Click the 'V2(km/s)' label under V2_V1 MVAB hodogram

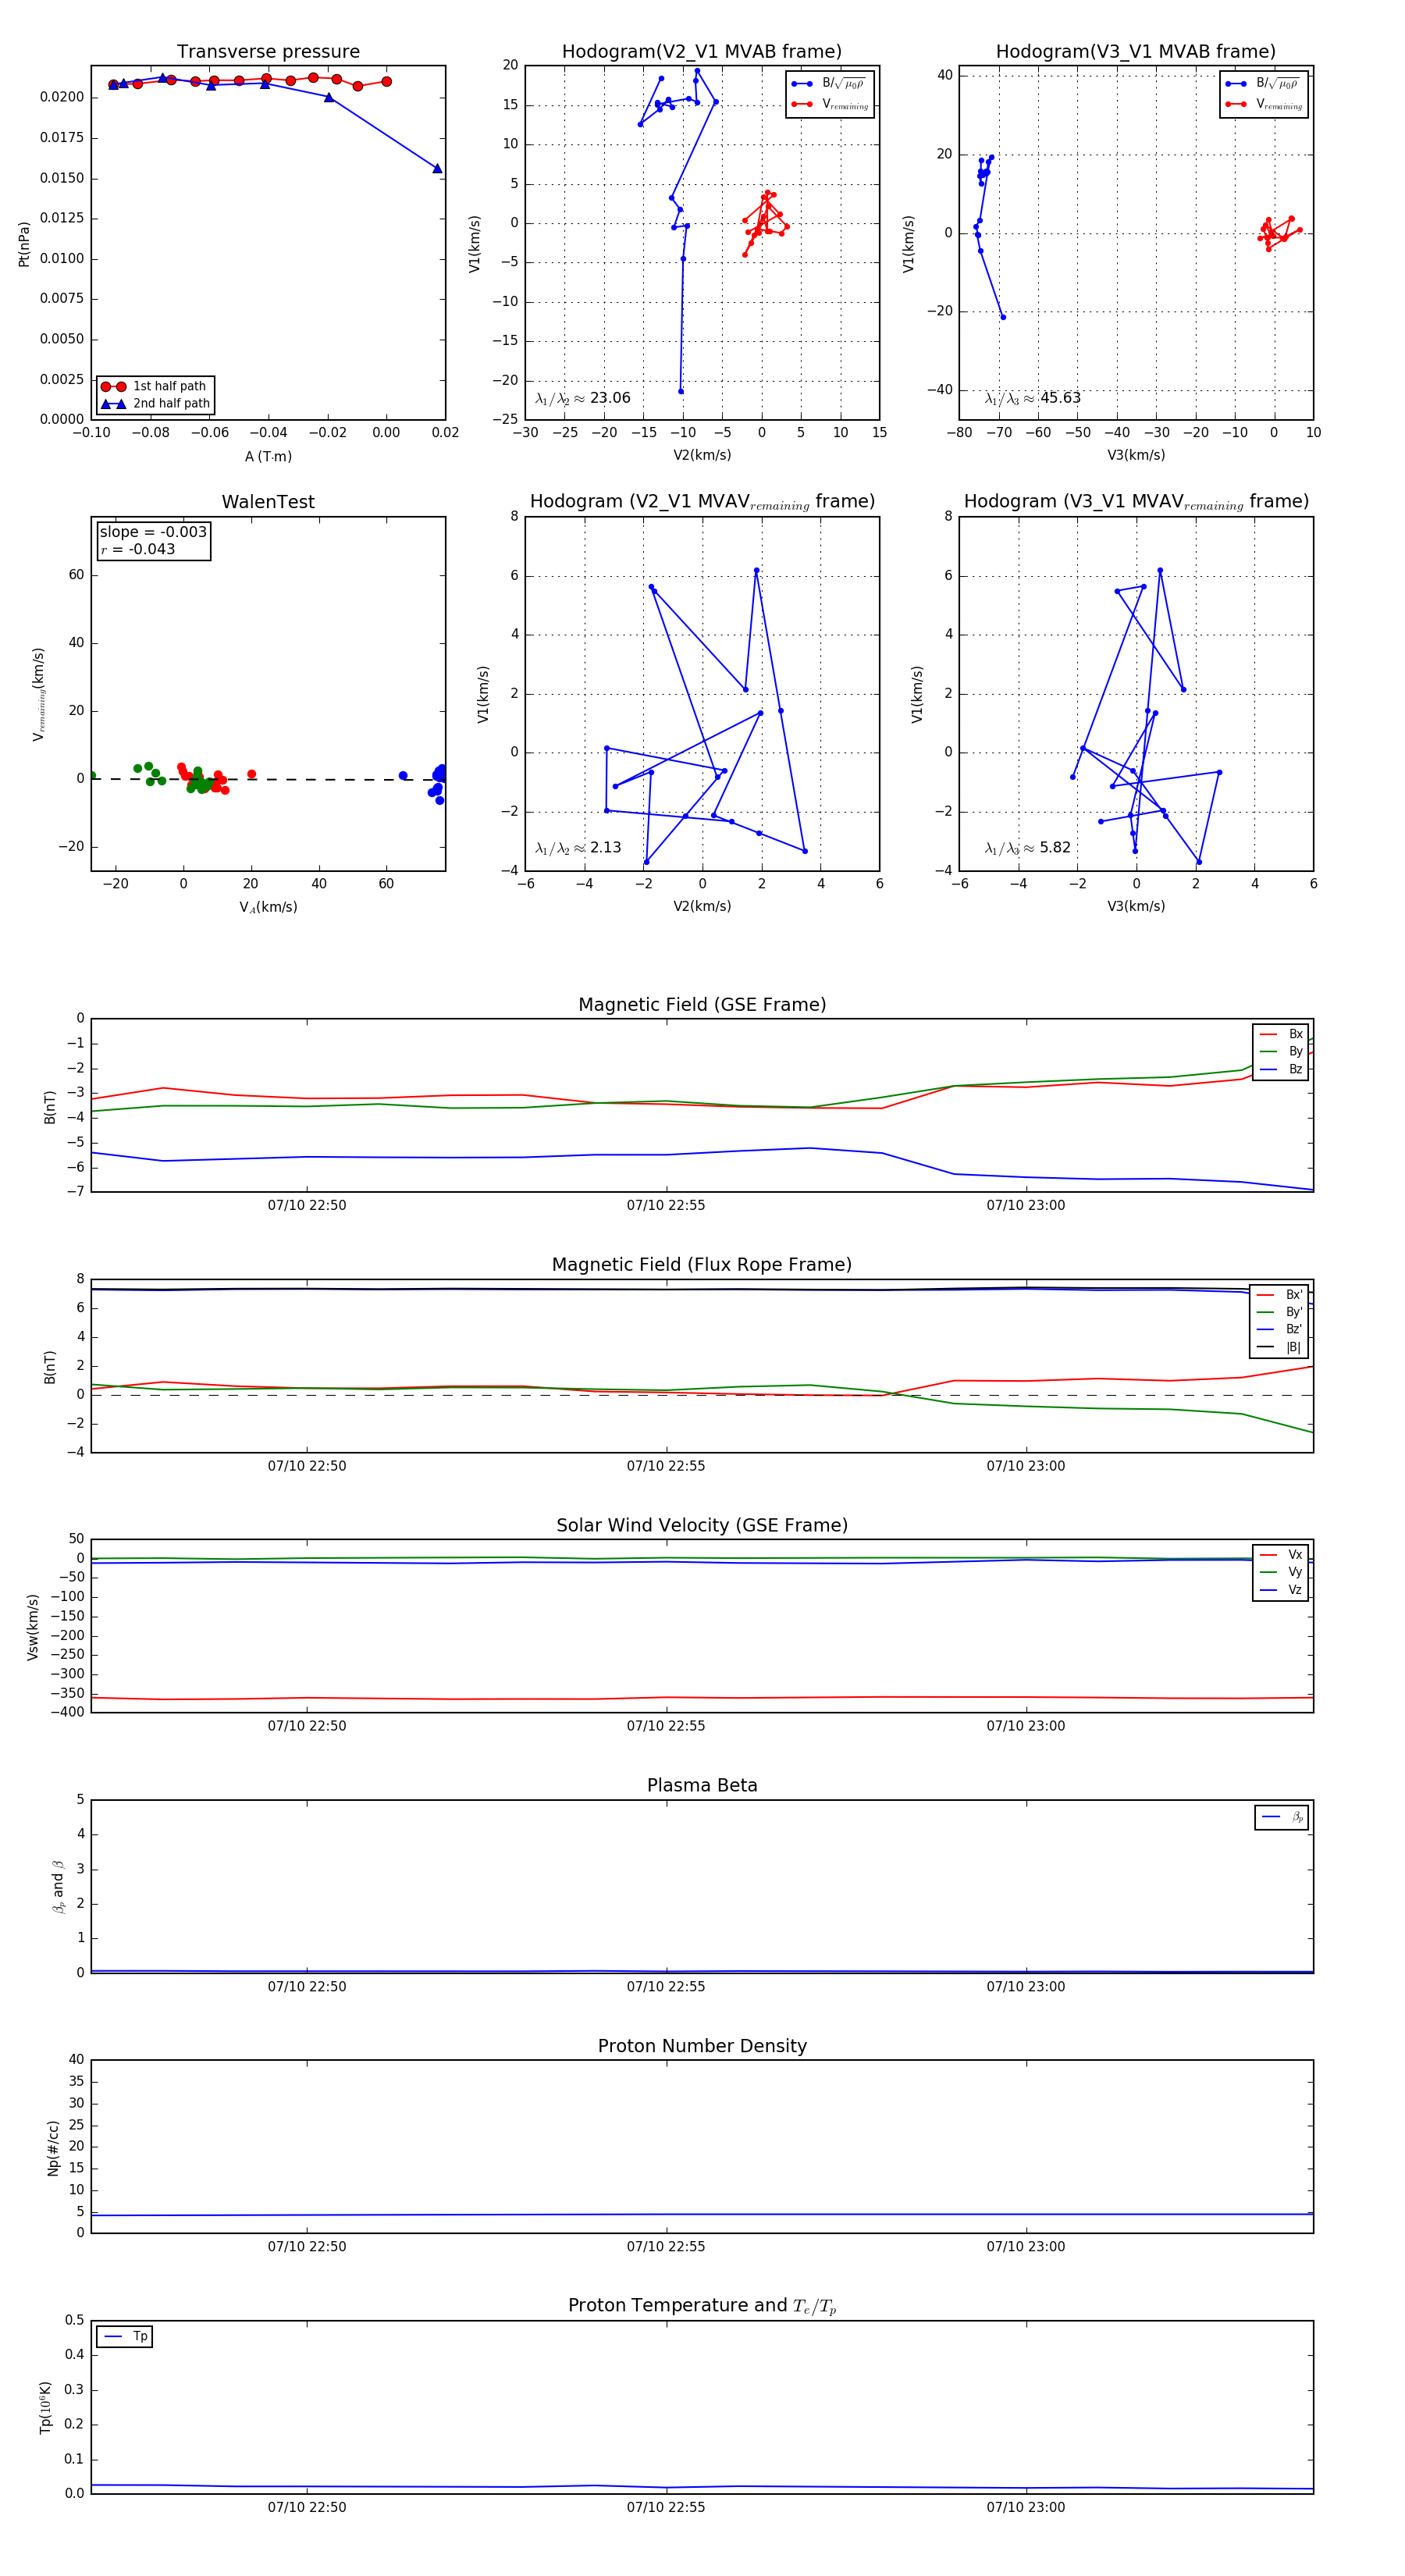(702, 456)
